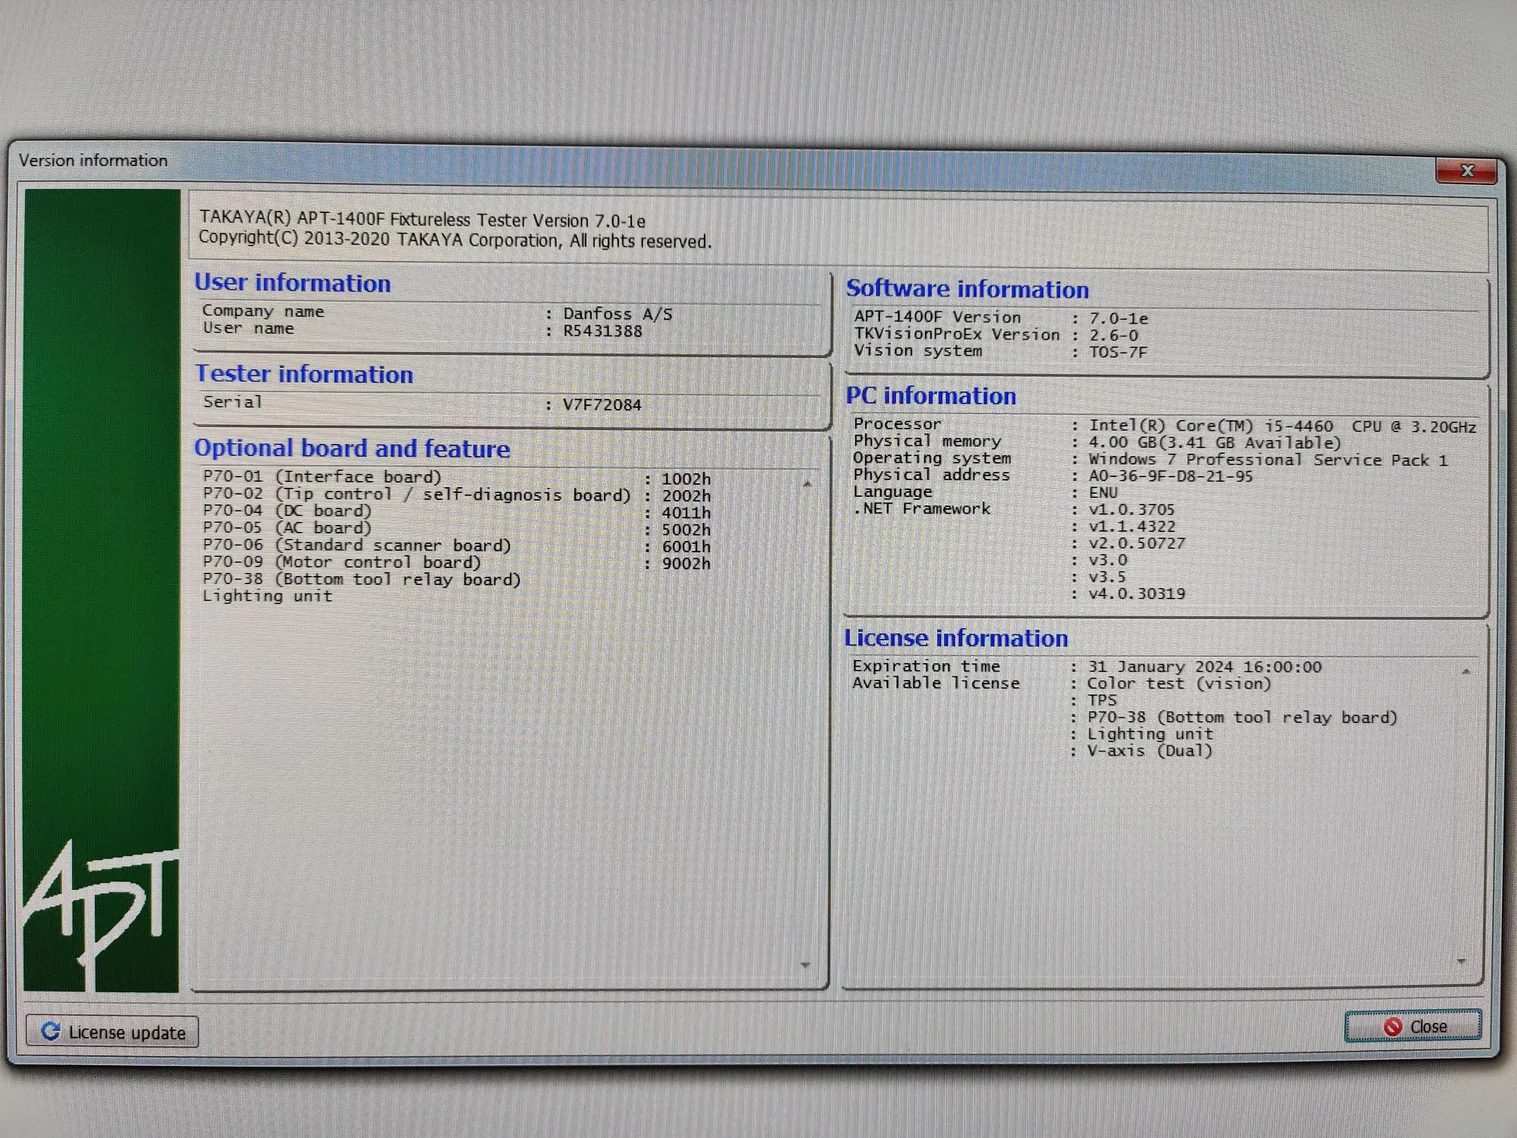1517x1138 pixels.
Task: Click the P70-38 license entry in License information
Action: coord(1242,717)
